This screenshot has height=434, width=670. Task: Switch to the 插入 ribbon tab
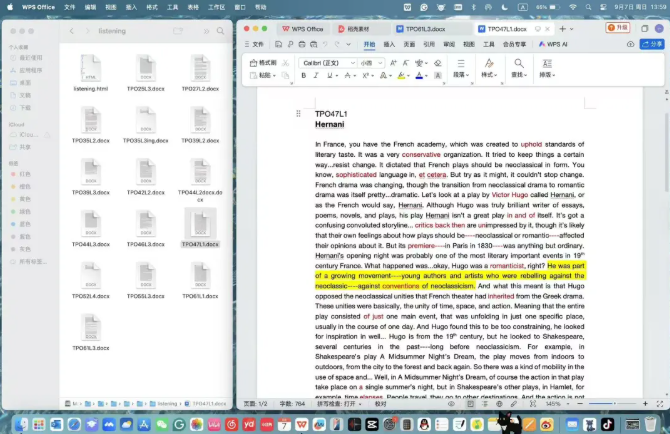(x=390, y=45)
